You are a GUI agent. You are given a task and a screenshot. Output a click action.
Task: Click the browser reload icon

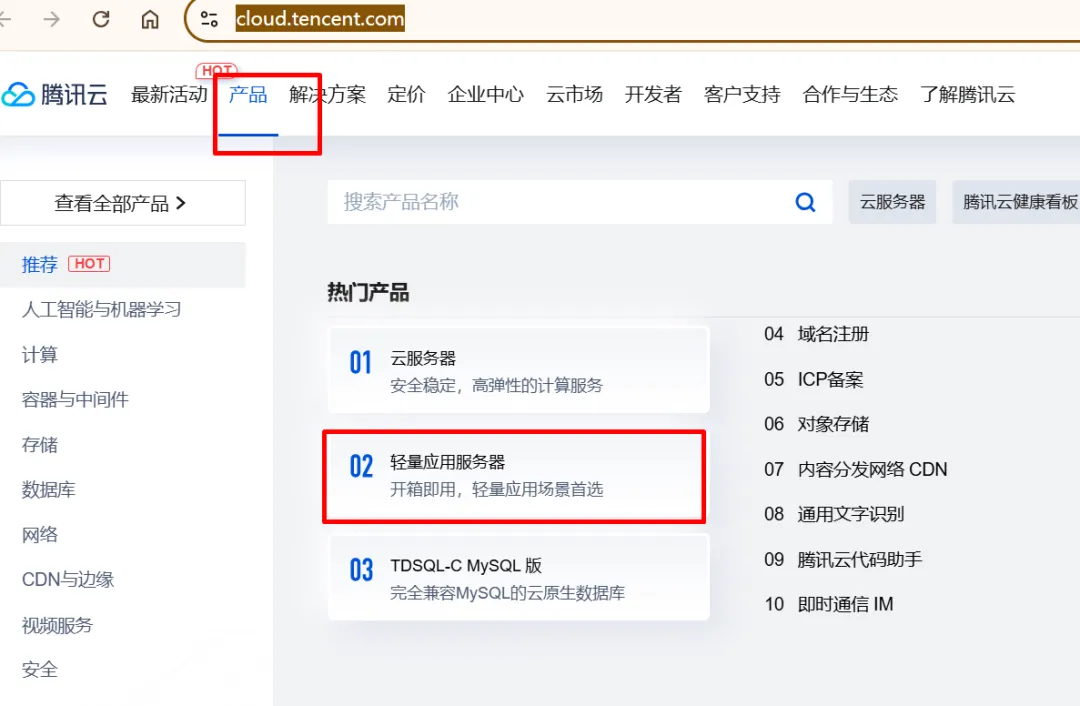[101, 19]
